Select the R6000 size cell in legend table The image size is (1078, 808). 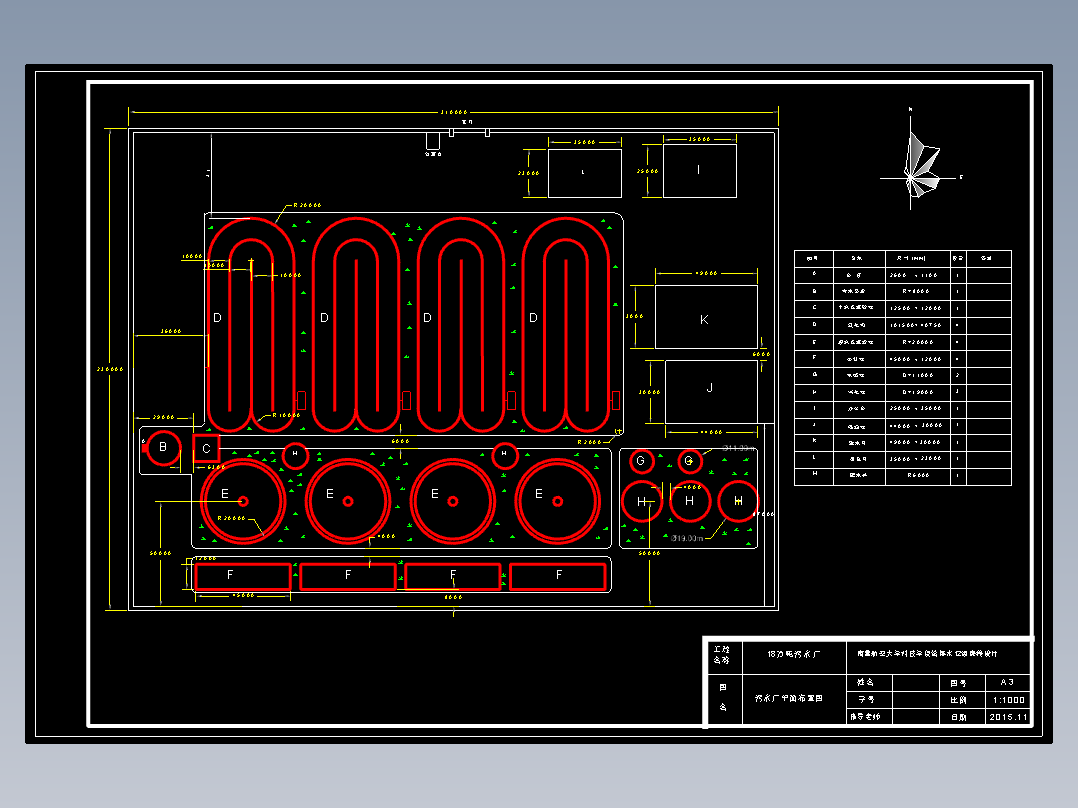(918, 475)
